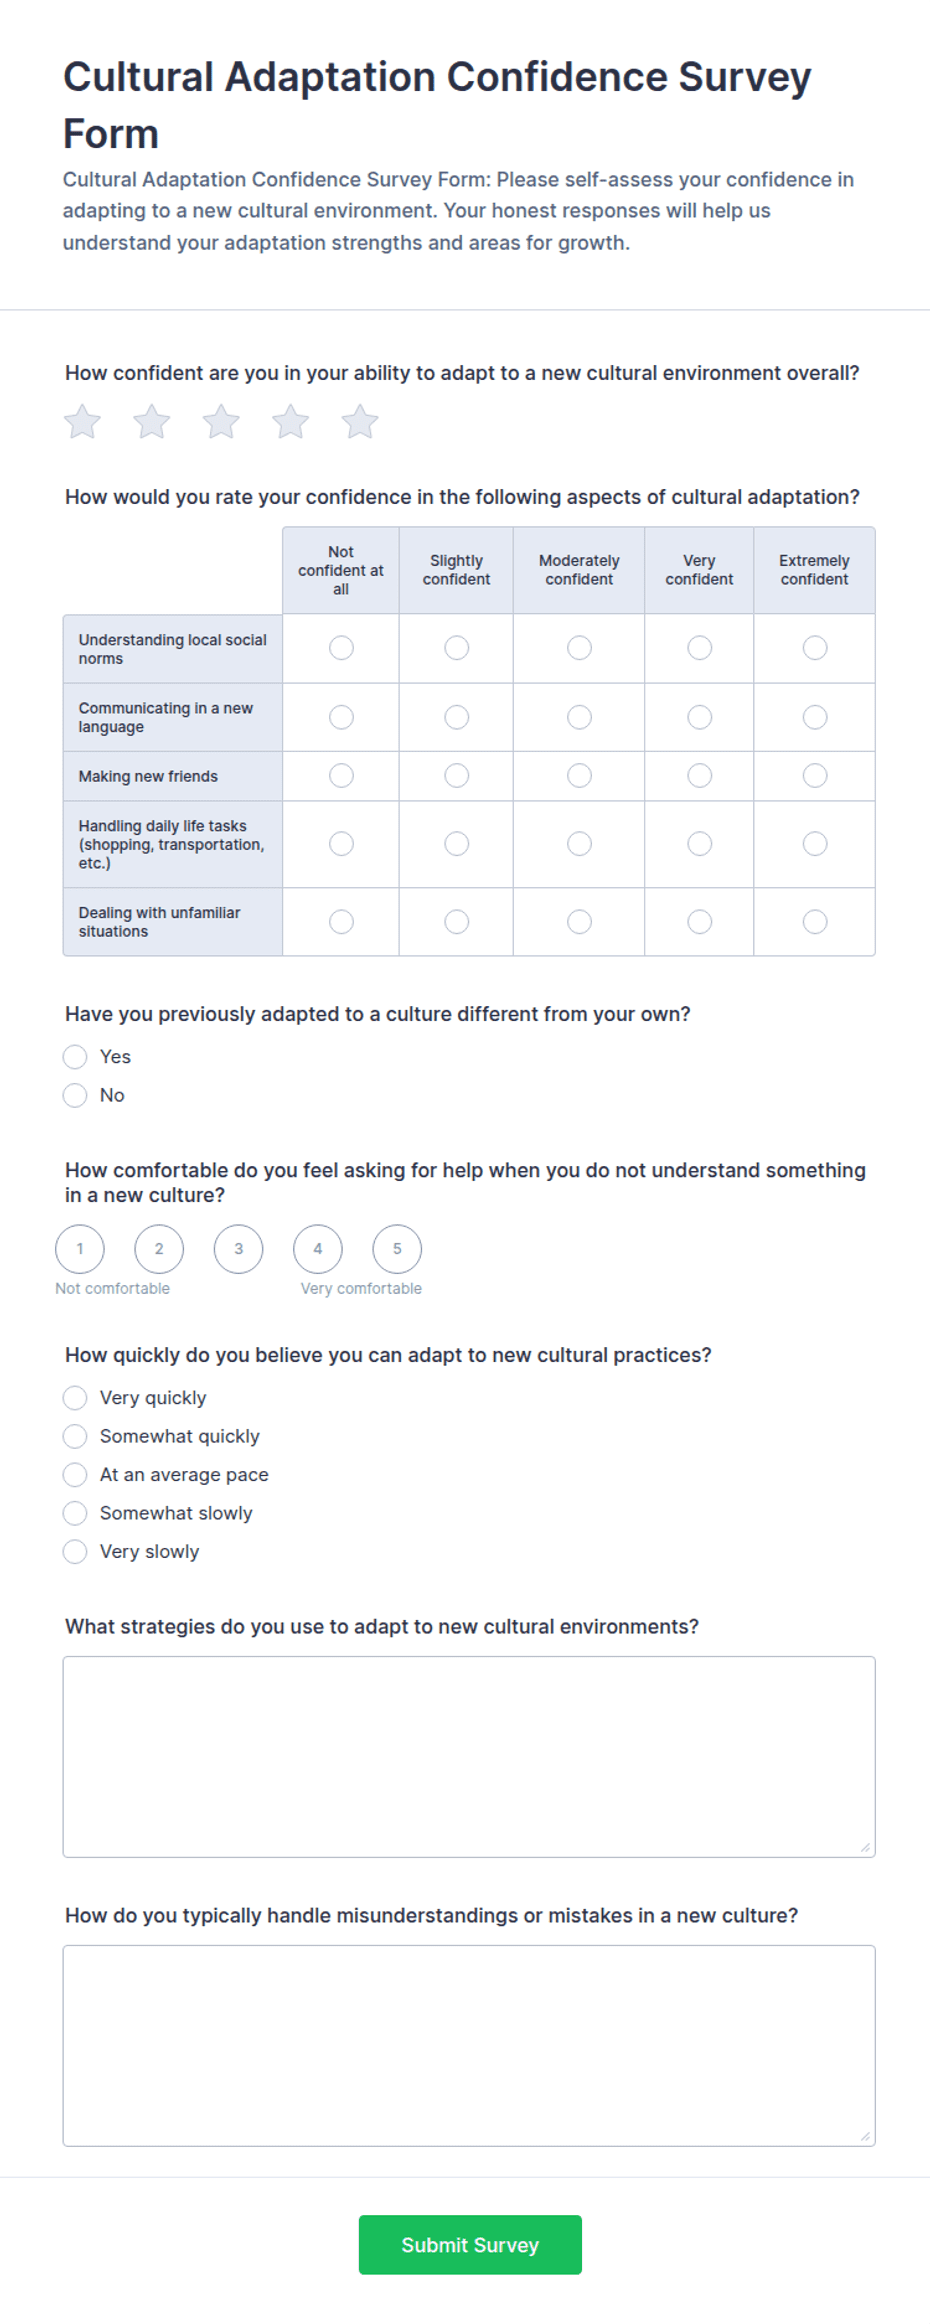
Task: Choose comfort level 1 Not comfortable
Action: 80,1249
